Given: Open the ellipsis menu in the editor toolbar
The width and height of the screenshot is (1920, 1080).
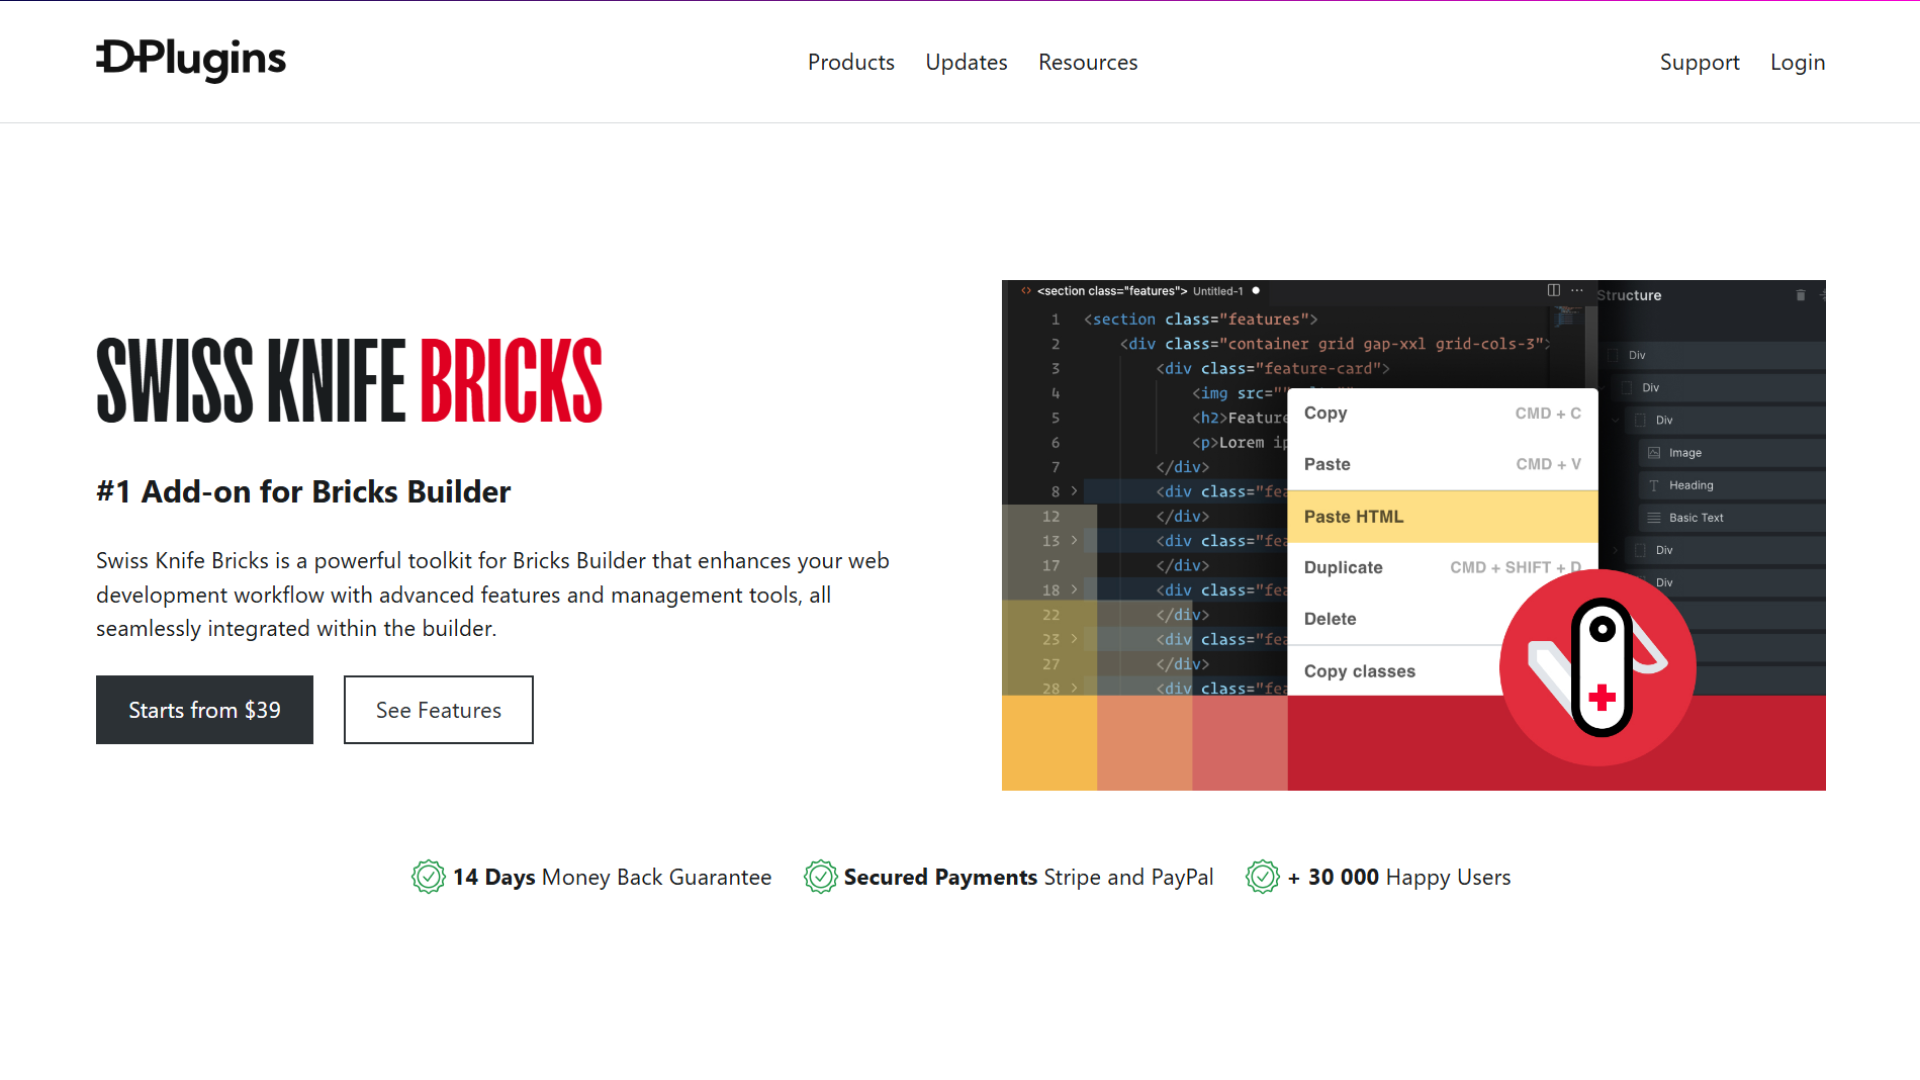Looking at the screenshot, I should pyautogui.click(x=1576, y=290).
